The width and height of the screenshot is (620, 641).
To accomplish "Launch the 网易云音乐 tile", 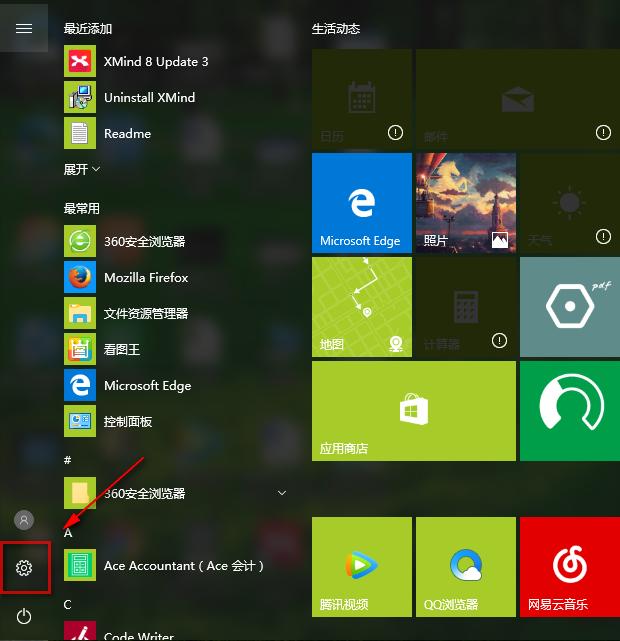I will point(569,566).
